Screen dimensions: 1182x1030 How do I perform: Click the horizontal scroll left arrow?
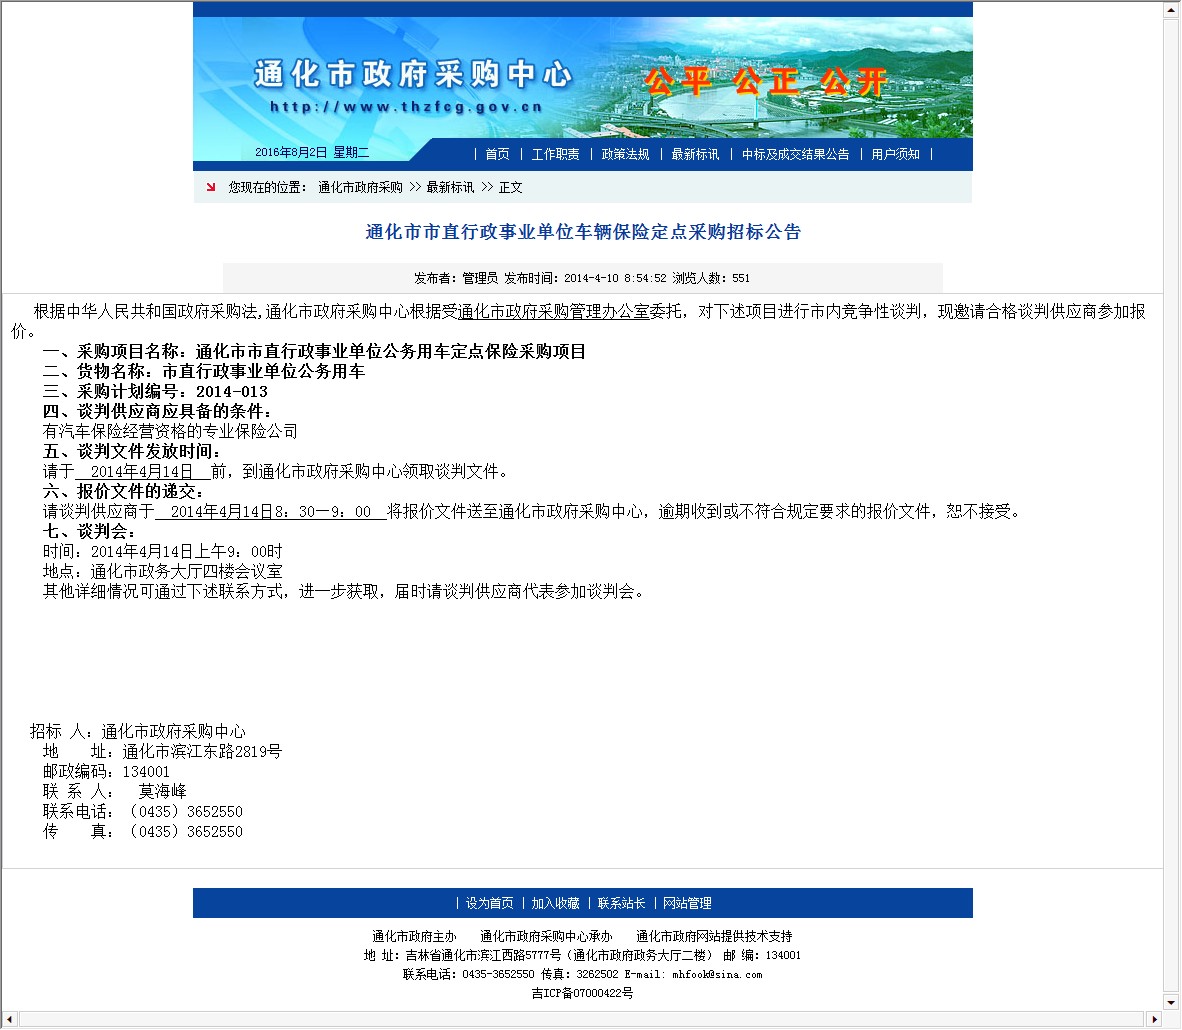click(x=9, y=1020)
